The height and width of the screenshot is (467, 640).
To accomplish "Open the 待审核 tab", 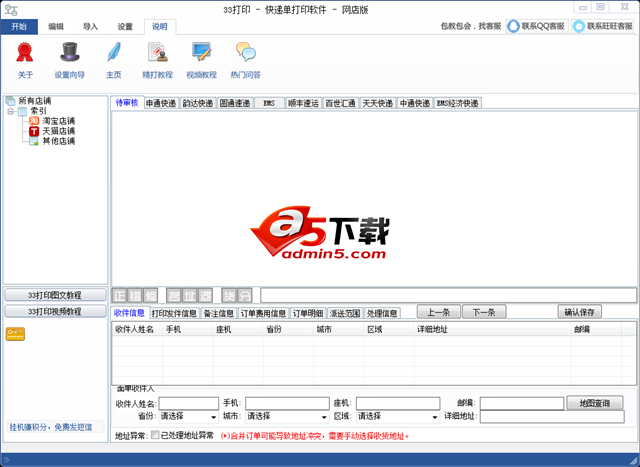I will 127,102.
